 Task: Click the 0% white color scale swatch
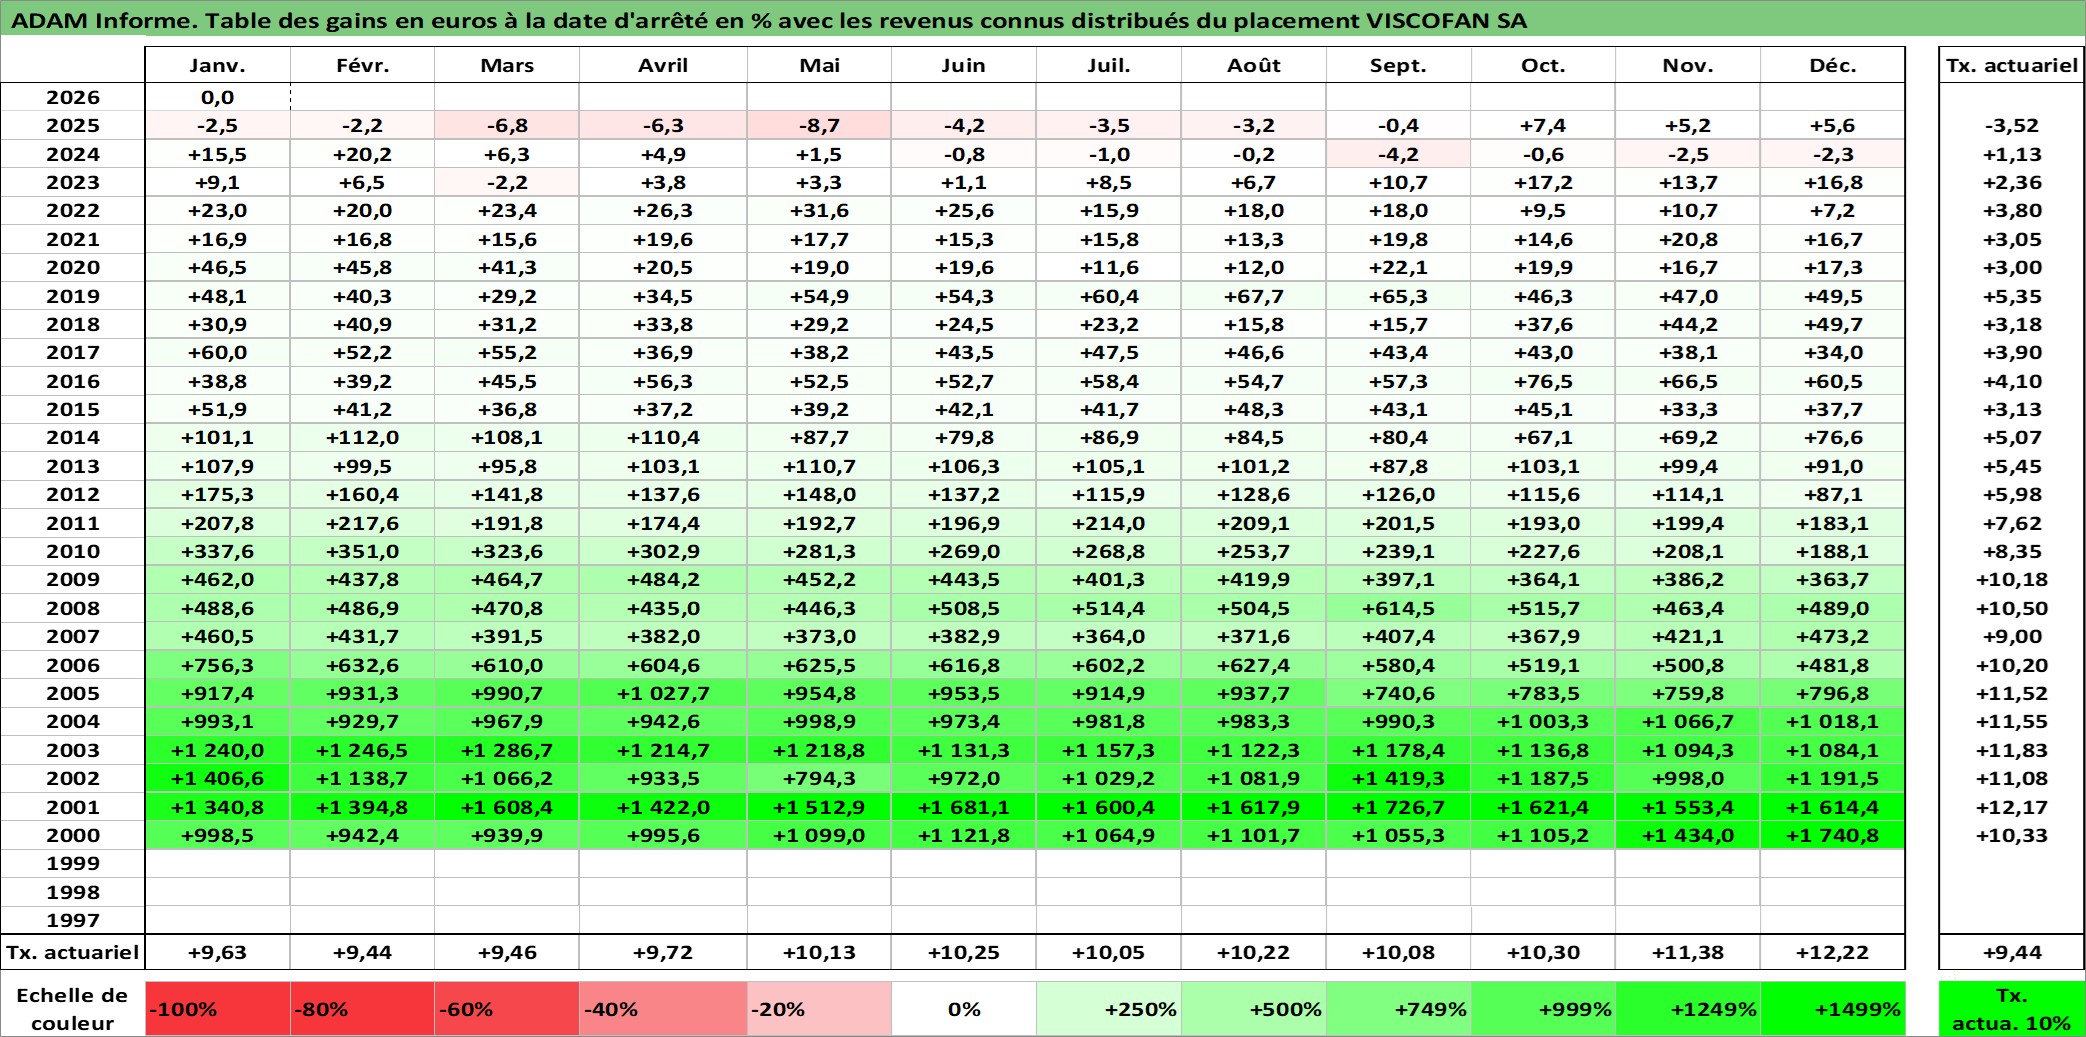click(964, 1009)
